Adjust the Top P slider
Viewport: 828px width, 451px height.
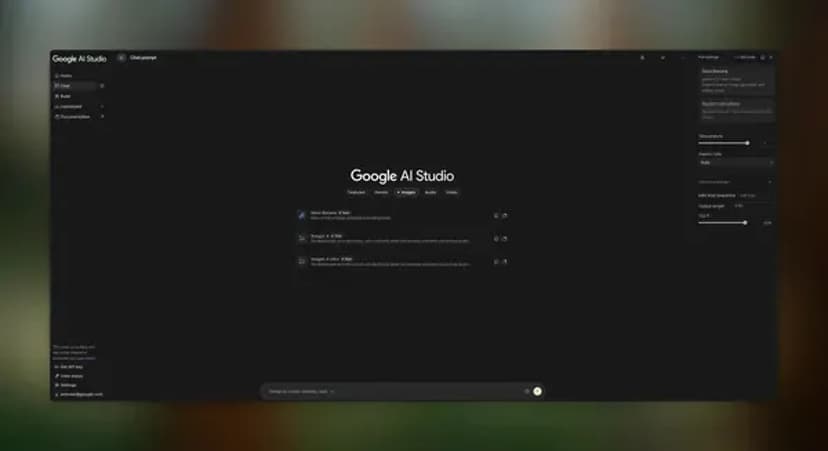[722, 223]
